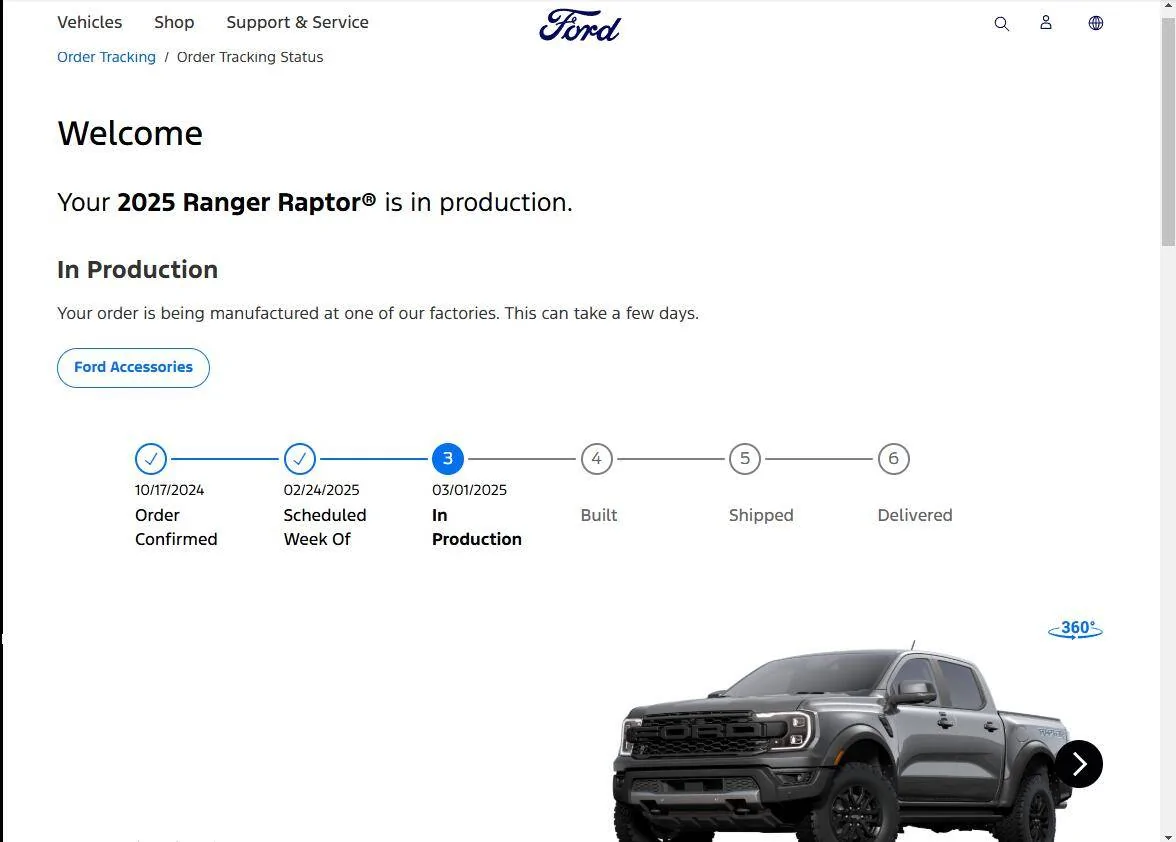Click the Delivered step label

[x=915, y=515]
